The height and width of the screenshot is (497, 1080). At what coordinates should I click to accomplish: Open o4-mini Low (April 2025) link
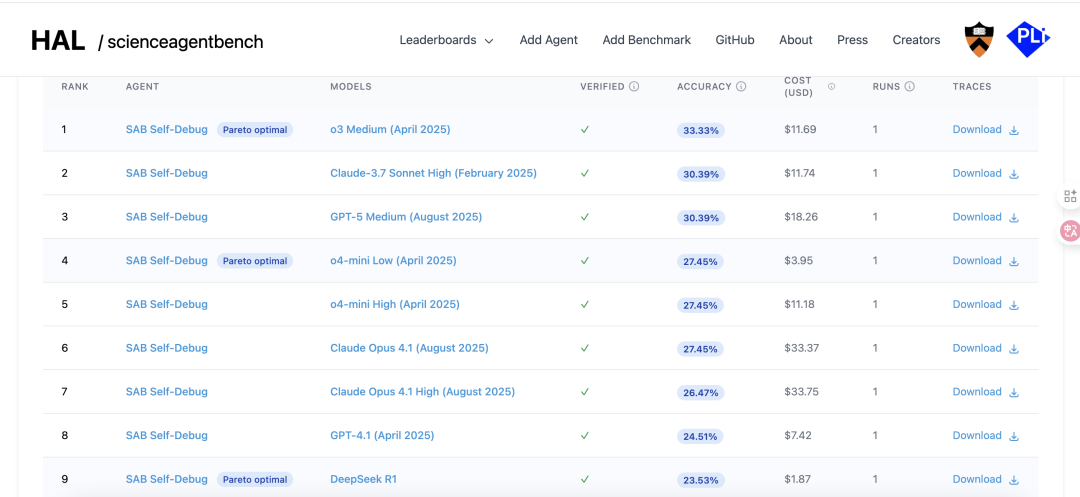coord(393,260)
